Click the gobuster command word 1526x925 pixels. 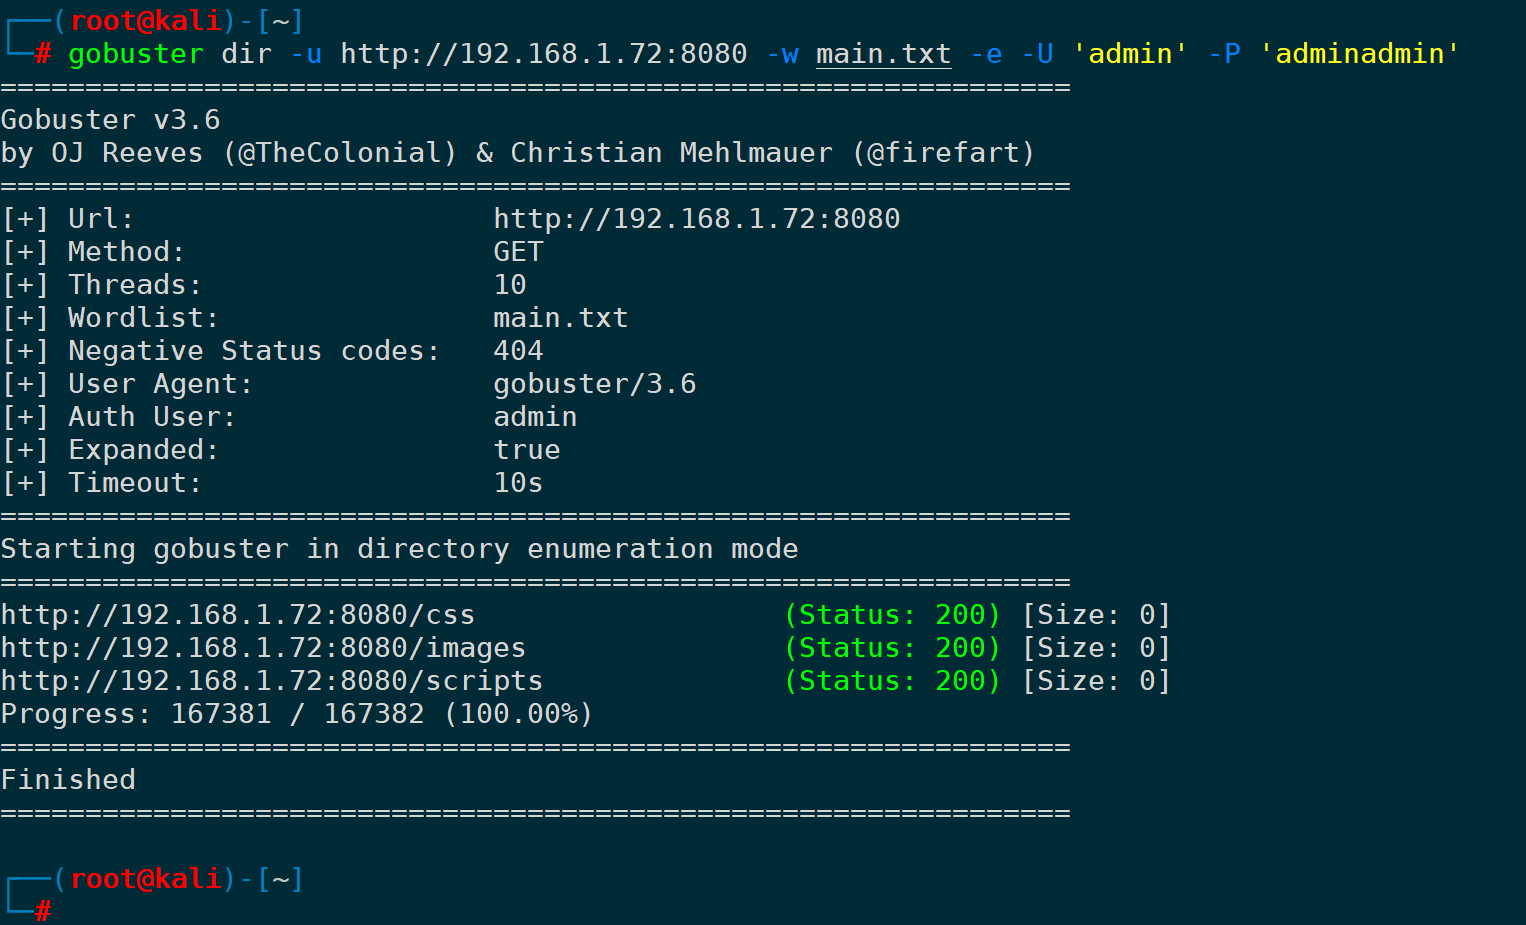(x=136, y=53)
